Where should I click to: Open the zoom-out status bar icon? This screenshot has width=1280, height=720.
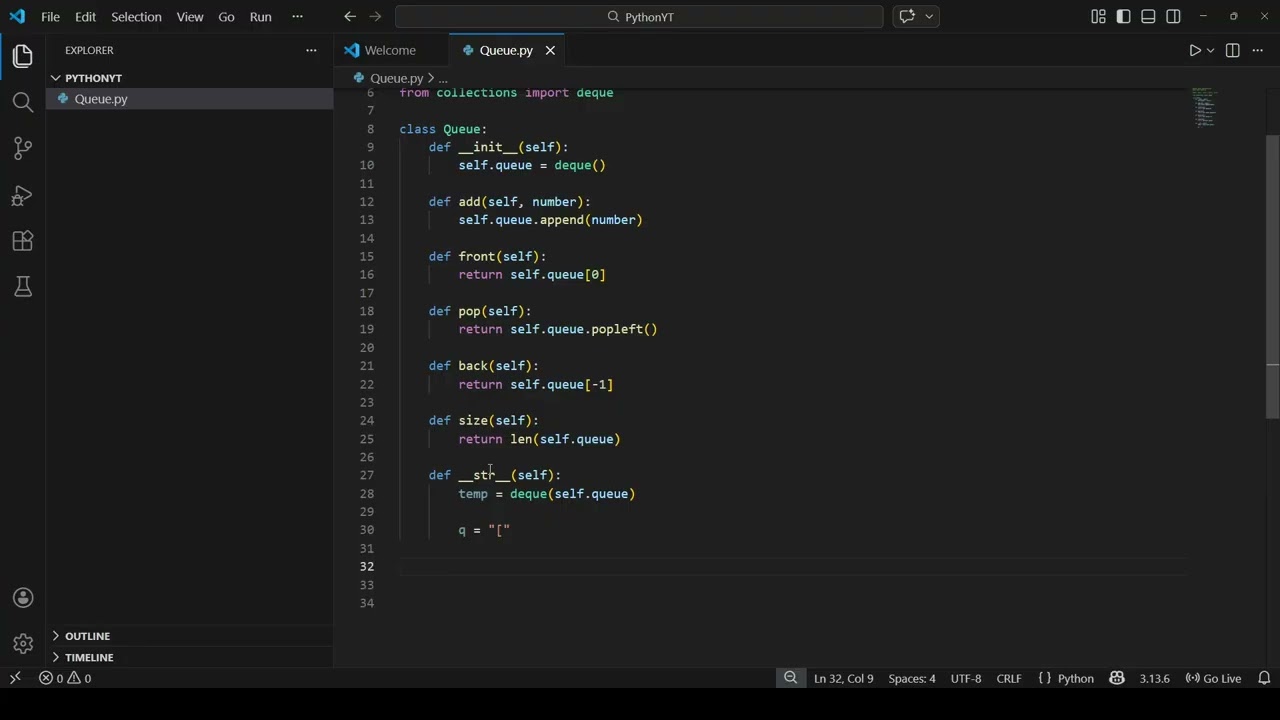790,678
